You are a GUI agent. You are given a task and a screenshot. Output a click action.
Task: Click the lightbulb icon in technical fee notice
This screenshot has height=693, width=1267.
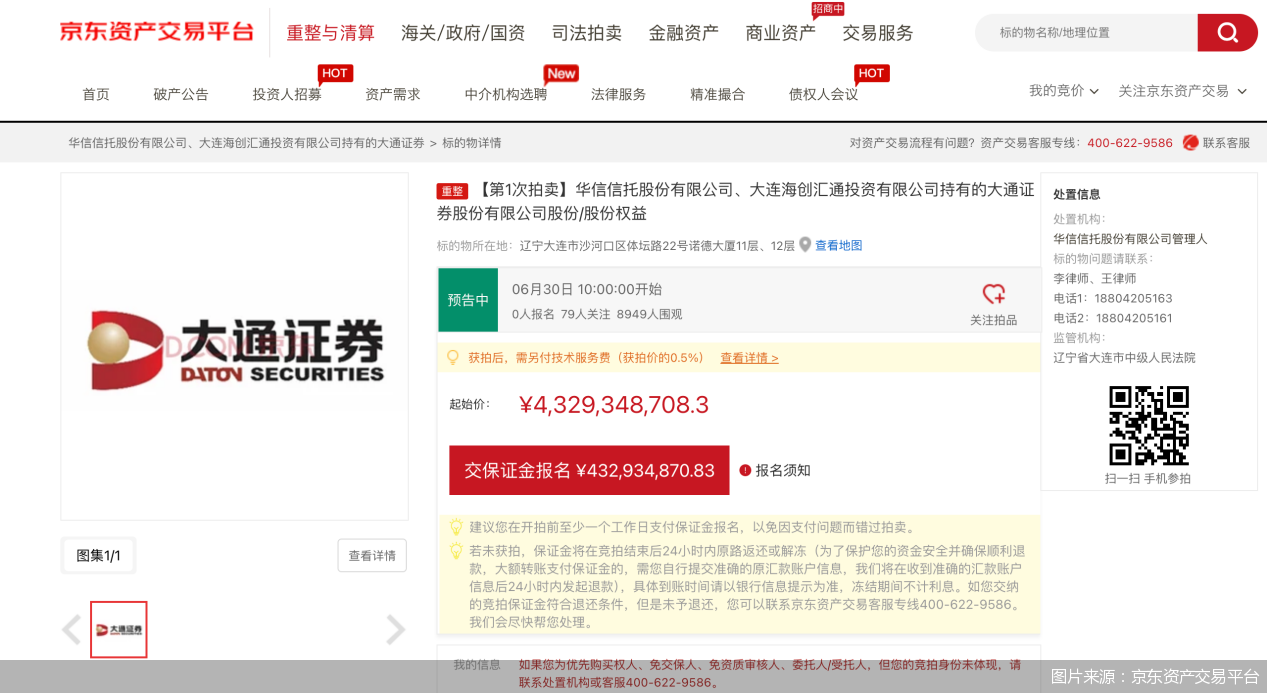point(452,357)
